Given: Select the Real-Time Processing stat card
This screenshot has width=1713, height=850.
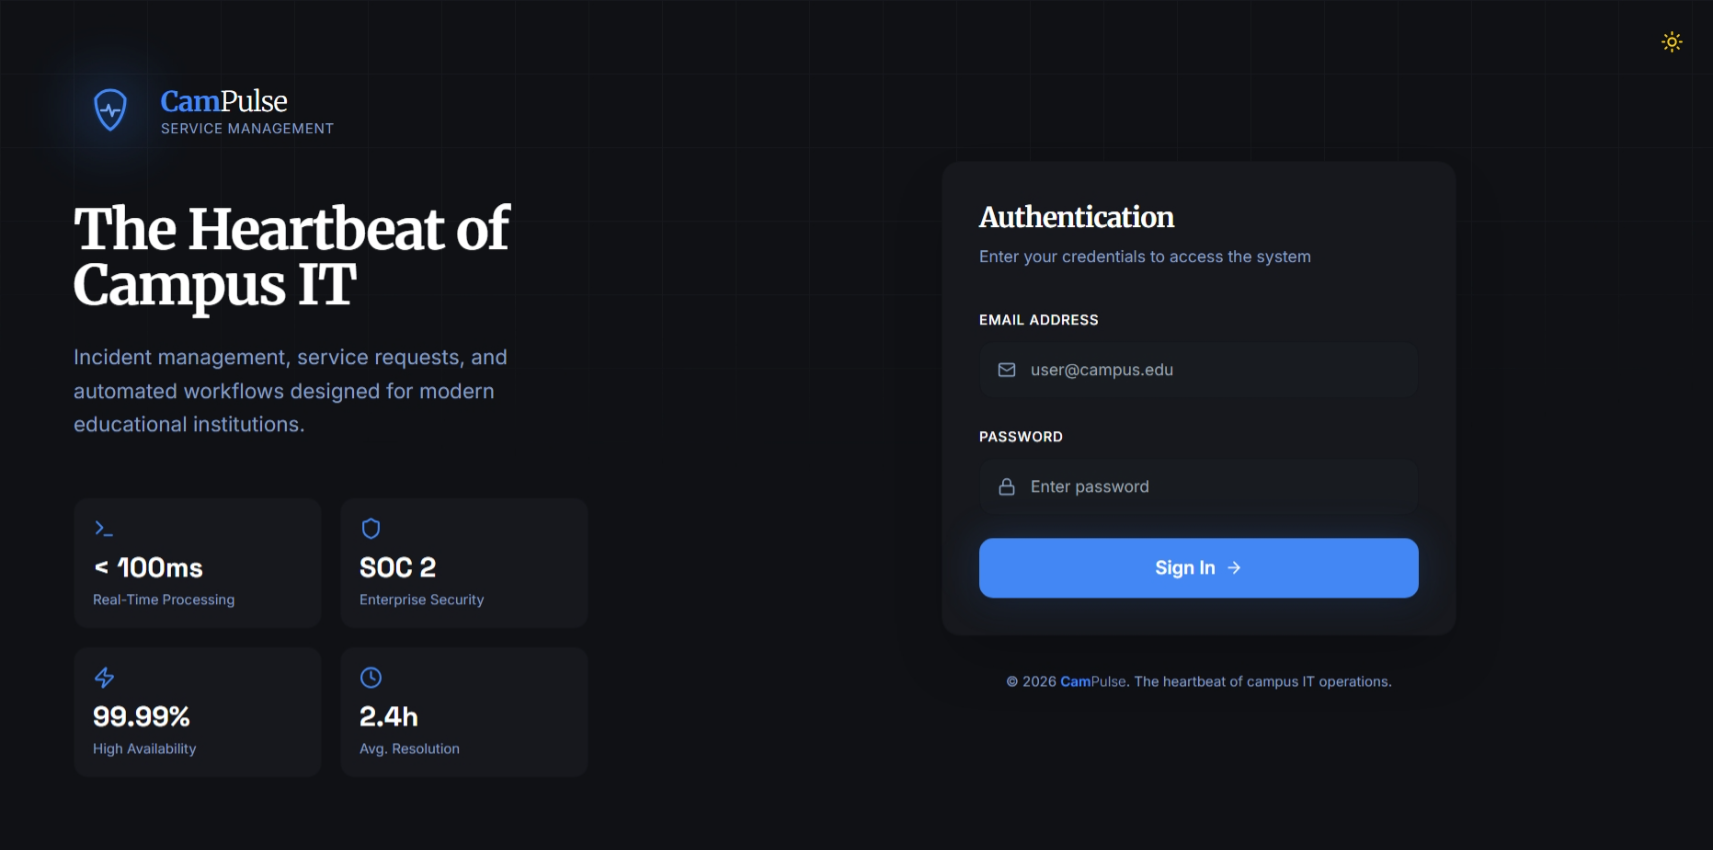Looking at the screenshot, I should (197, 563).
